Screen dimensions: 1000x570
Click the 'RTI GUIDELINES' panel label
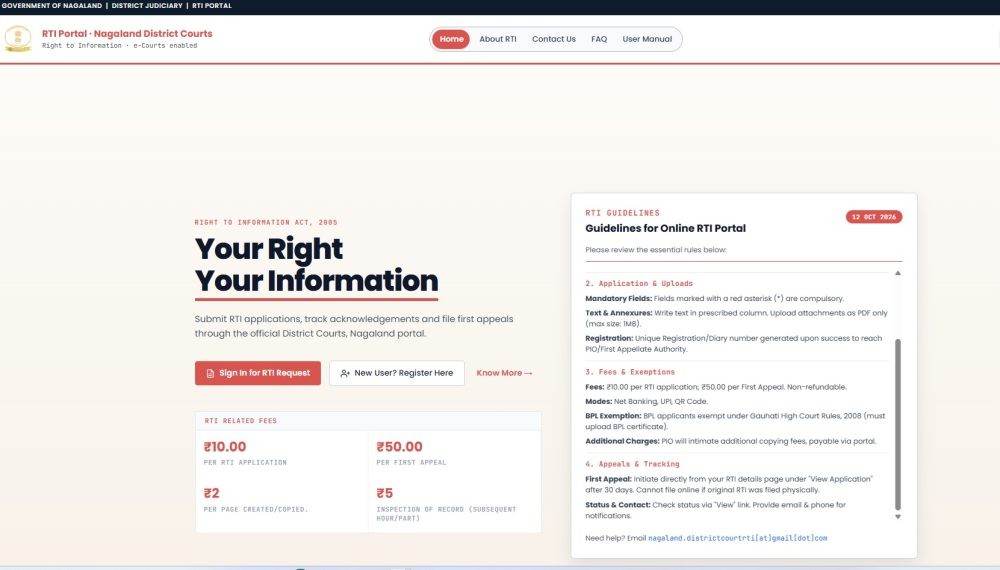622,213
